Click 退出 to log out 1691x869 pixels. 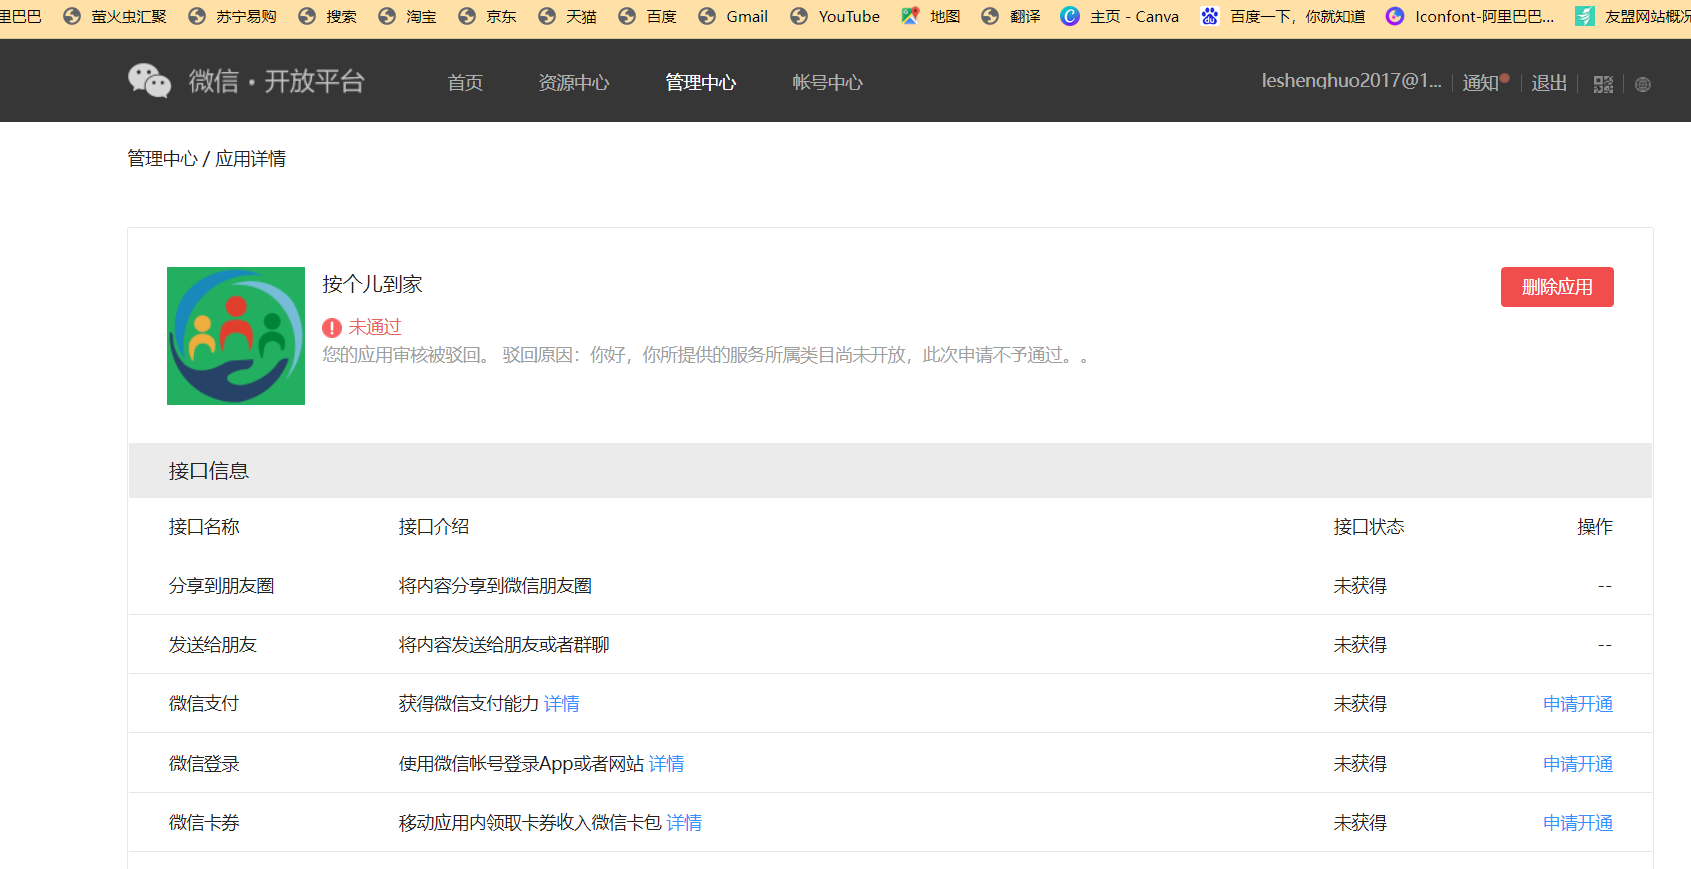(1549, 83)
